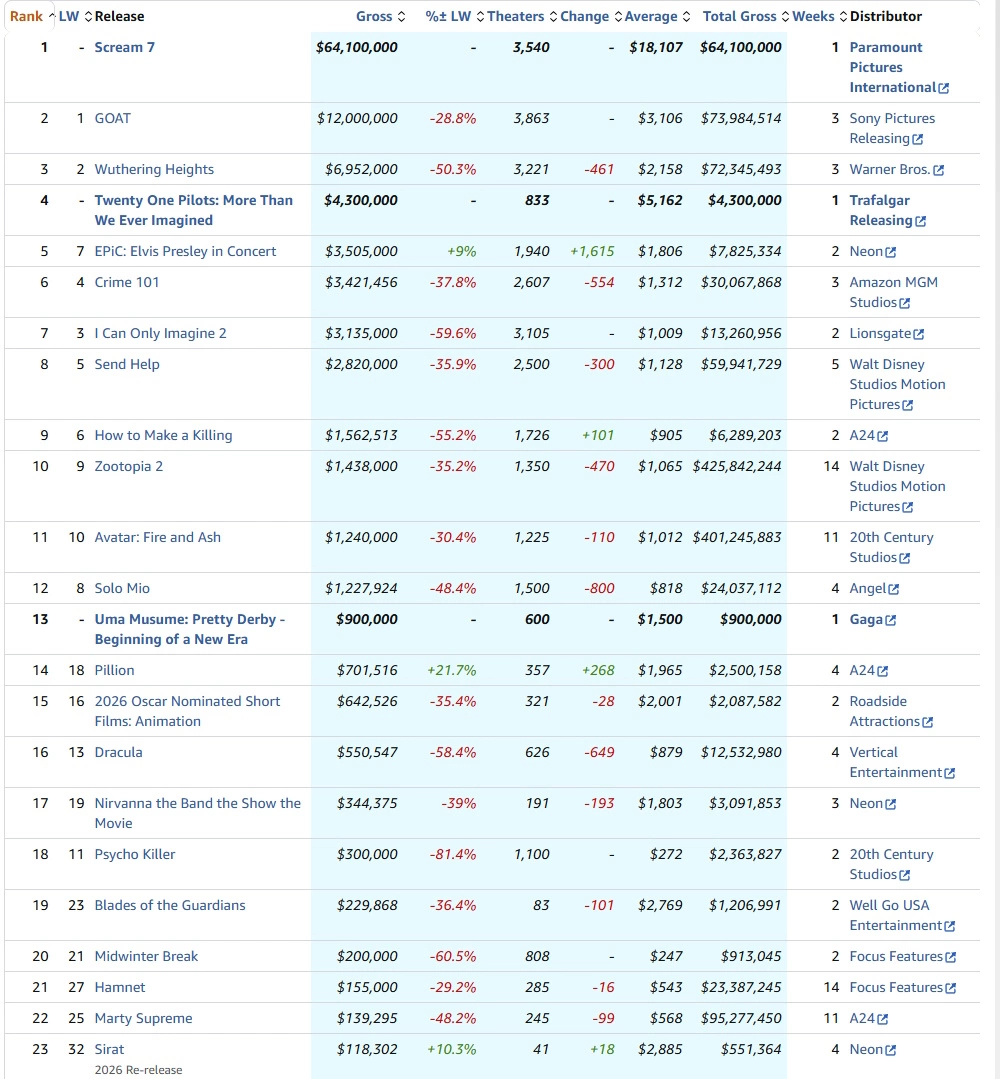
Task: Open external link icon in Zootopia 2 row
Action: (908, 507)
